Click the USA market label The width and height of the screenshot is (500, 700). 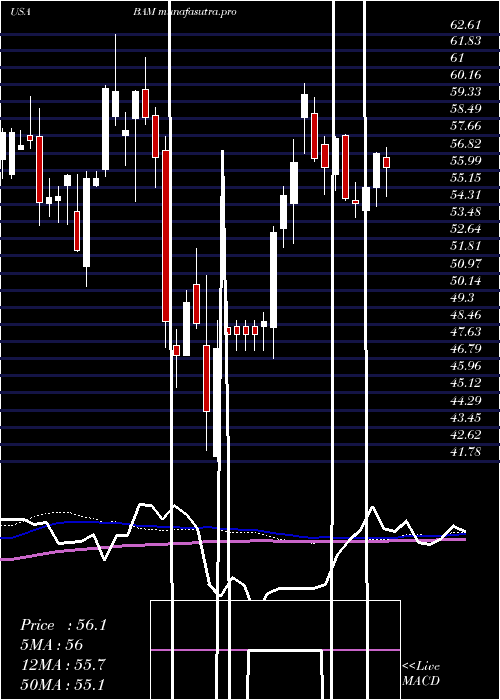click(x=20, y=12)
